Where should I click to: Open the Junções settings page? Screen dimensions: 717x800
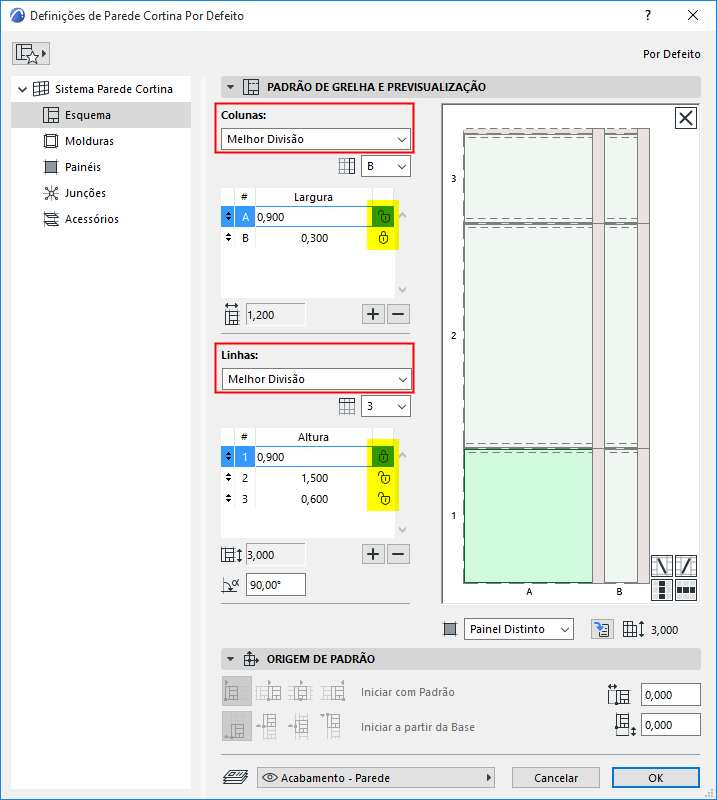click(x=101, y=193)
